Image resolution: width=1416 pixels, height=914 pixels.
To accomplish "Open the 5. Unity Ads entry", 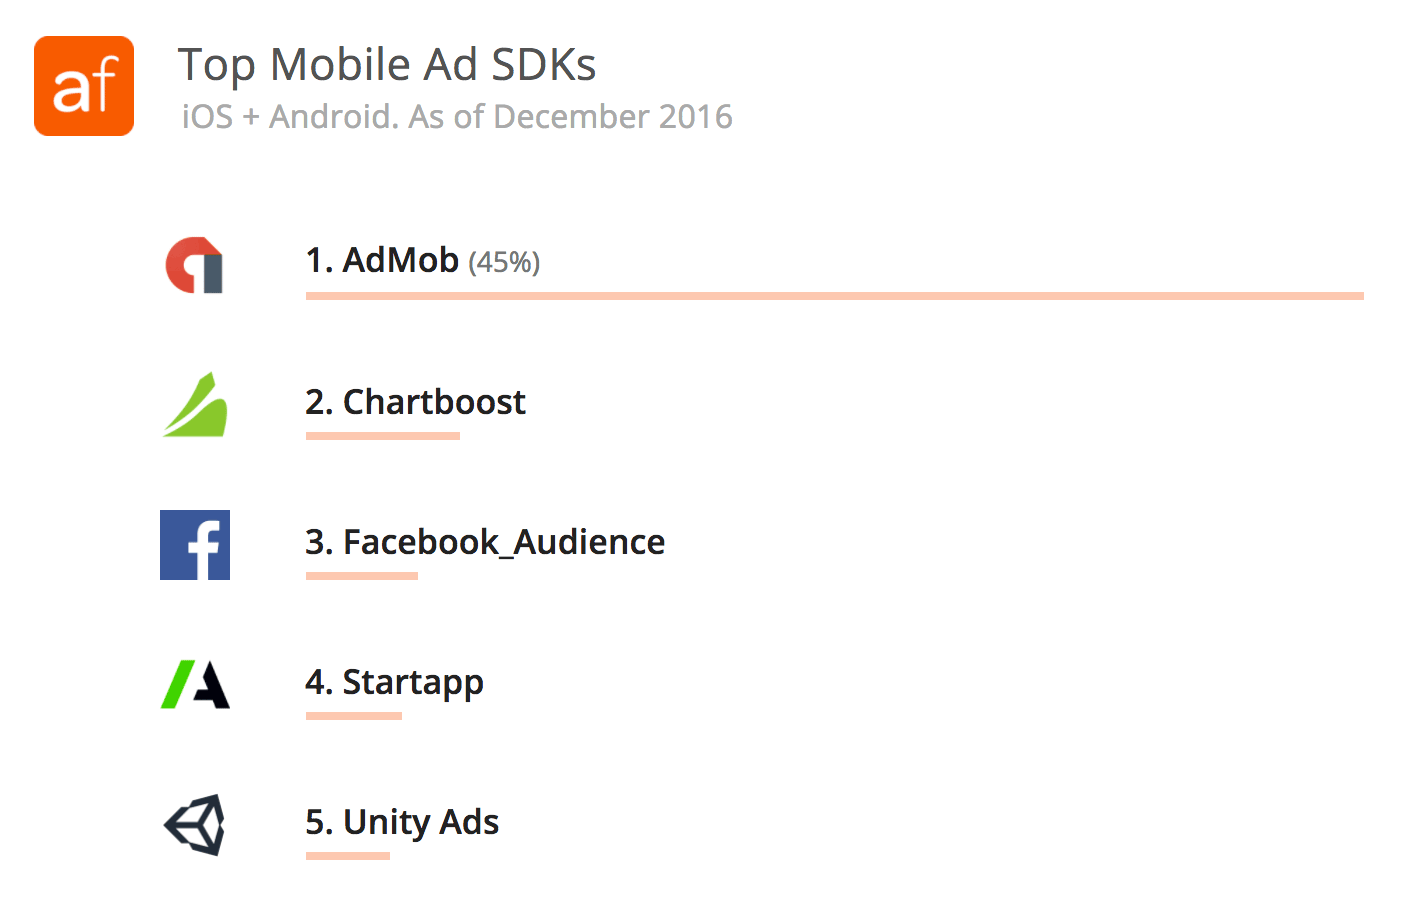I will 402,822.
